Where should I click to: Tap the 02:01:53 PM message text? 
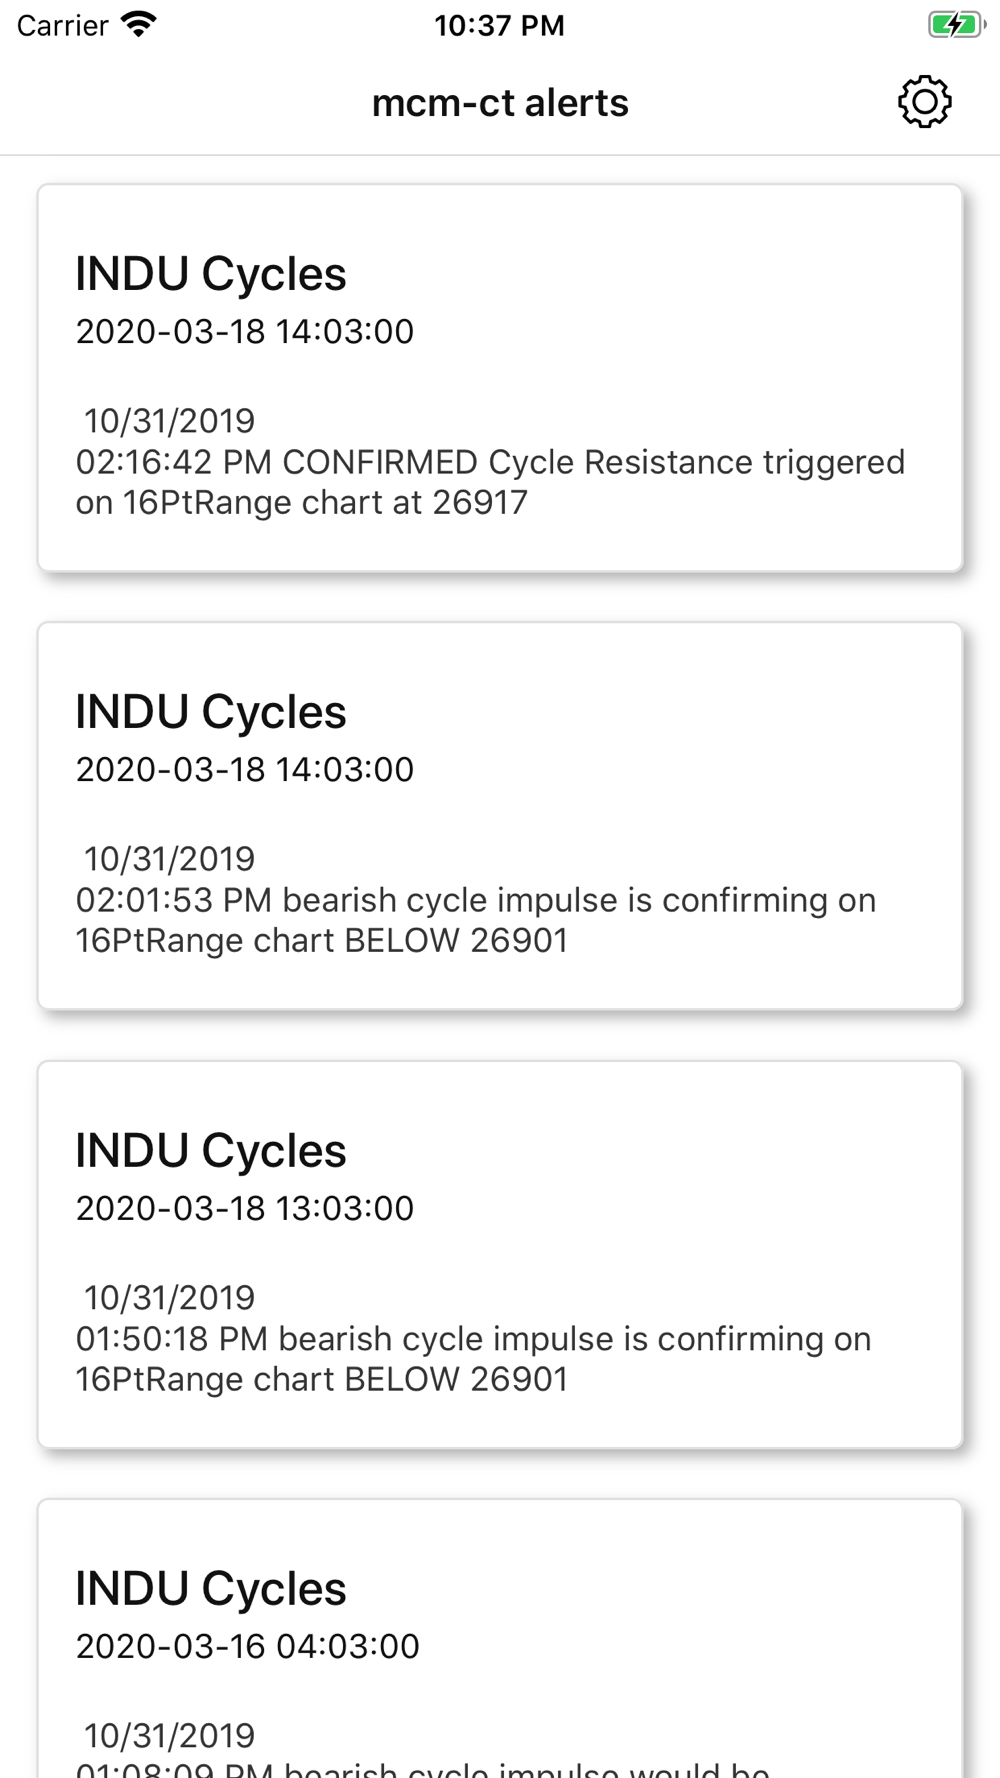pyautogui.click(x=476, y=920)
